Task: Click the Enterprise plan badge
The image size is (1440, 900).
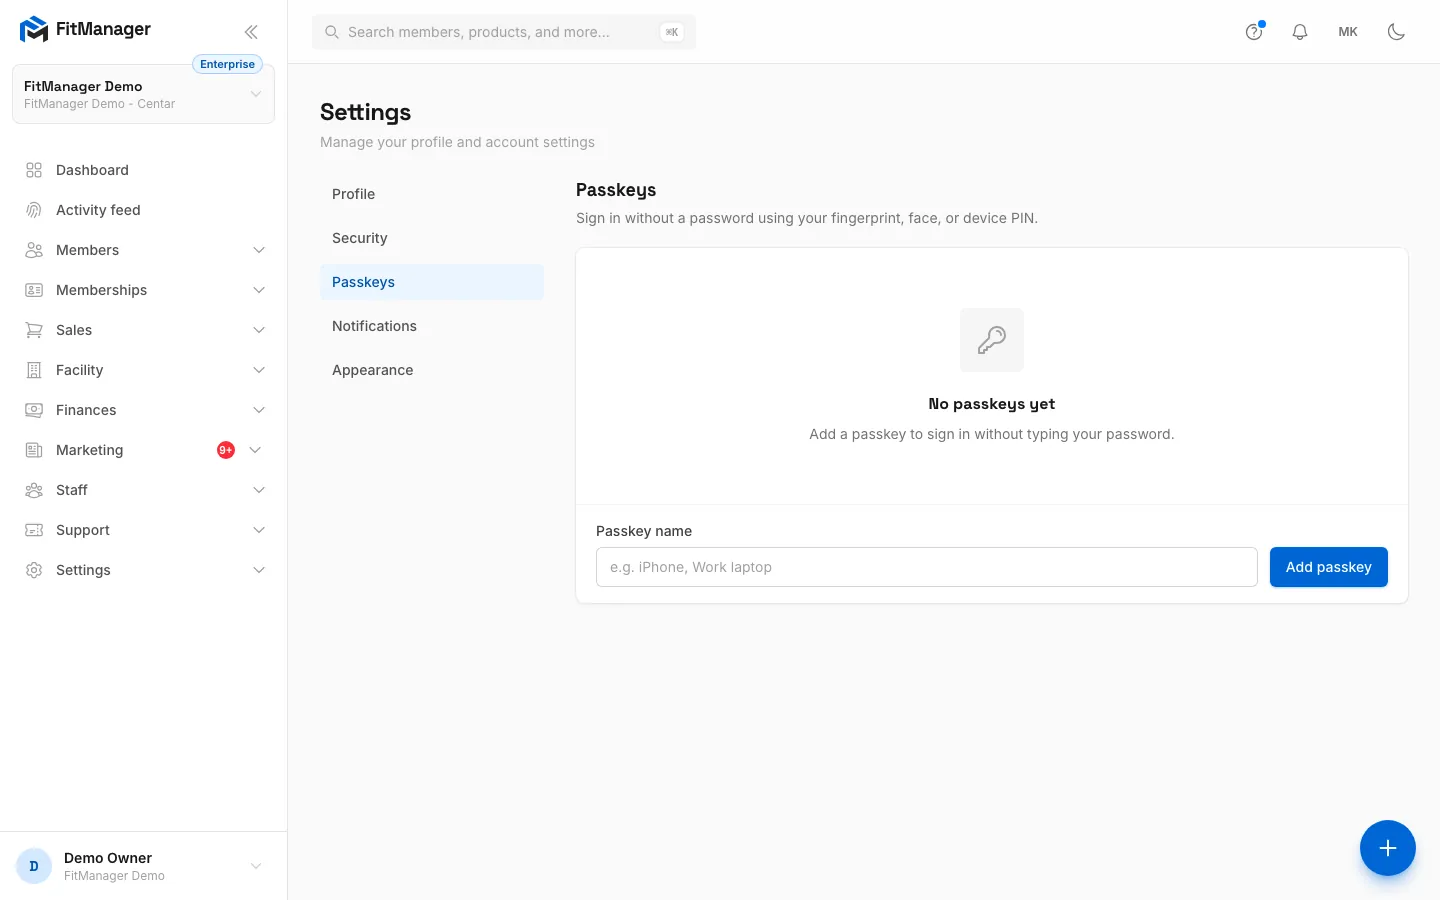Action: point(227,64)
